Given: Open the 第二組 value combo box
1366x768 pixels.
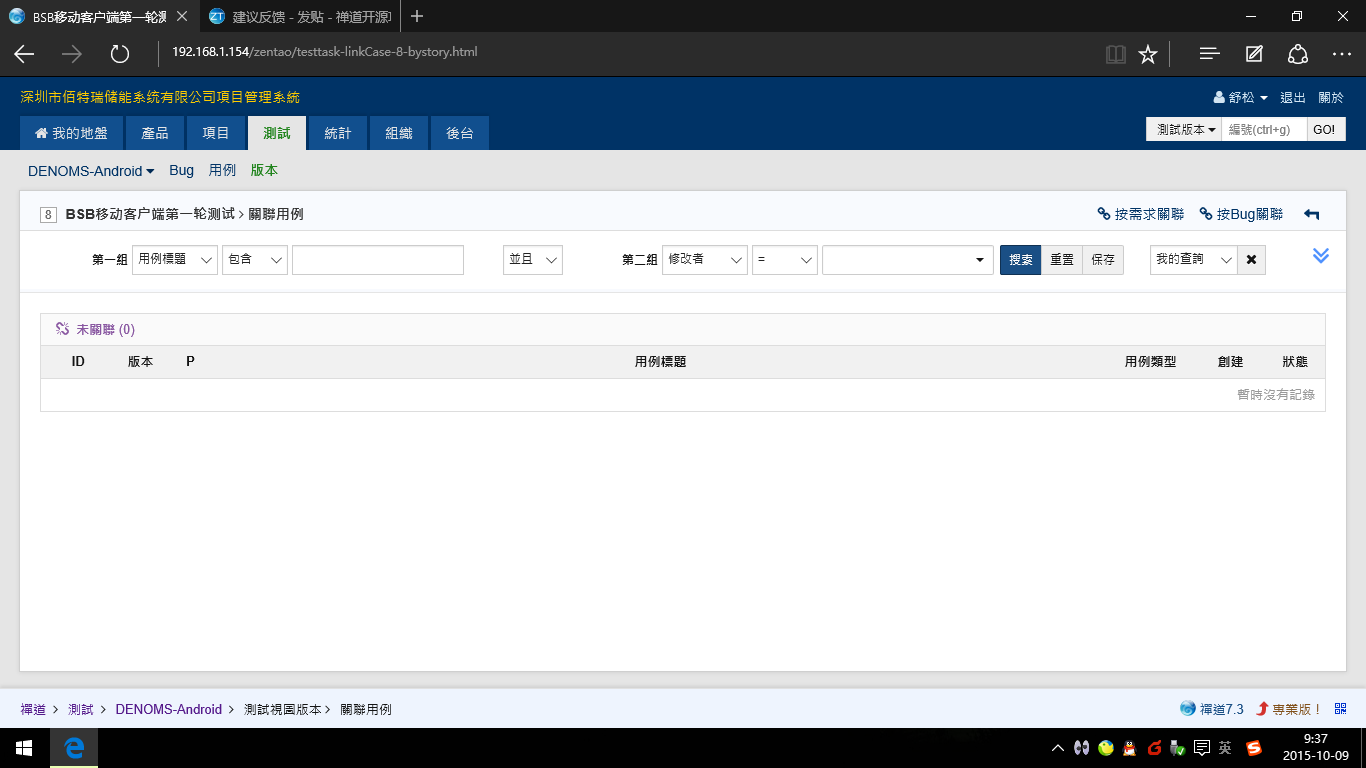Looking at the screenshot, I should (908, 260).
